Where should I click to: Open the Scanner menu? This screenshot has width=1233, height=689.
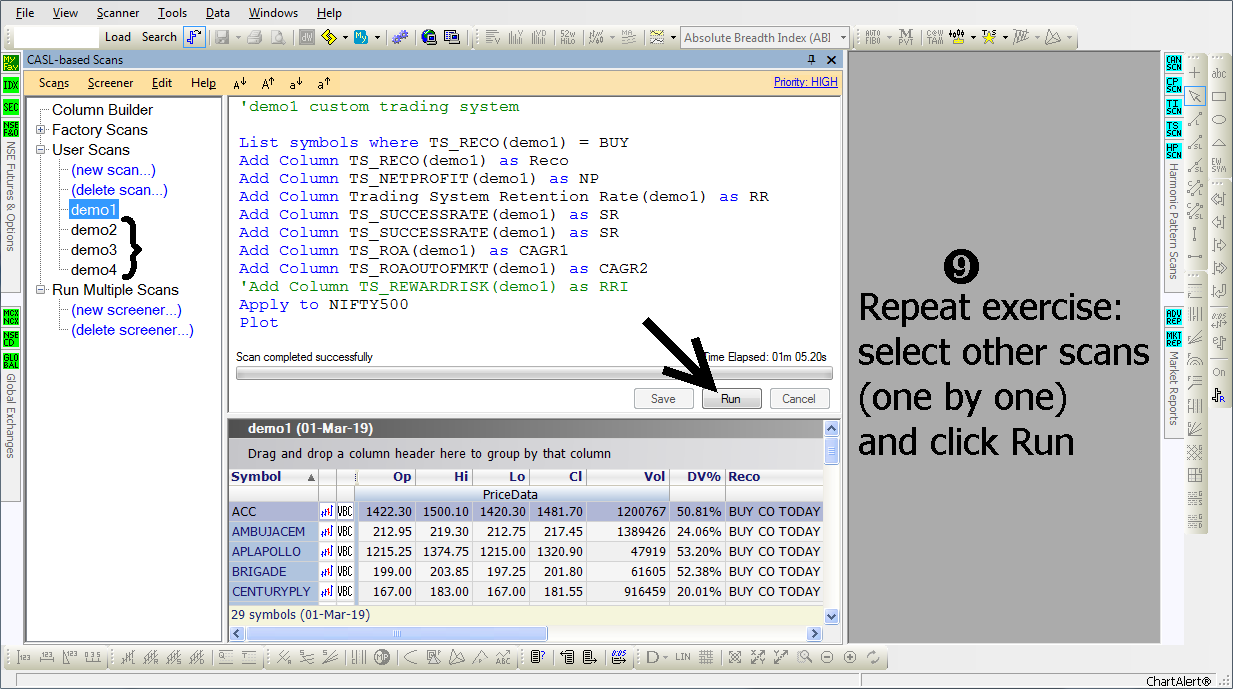pyautogui.click(x=118, y=13)
